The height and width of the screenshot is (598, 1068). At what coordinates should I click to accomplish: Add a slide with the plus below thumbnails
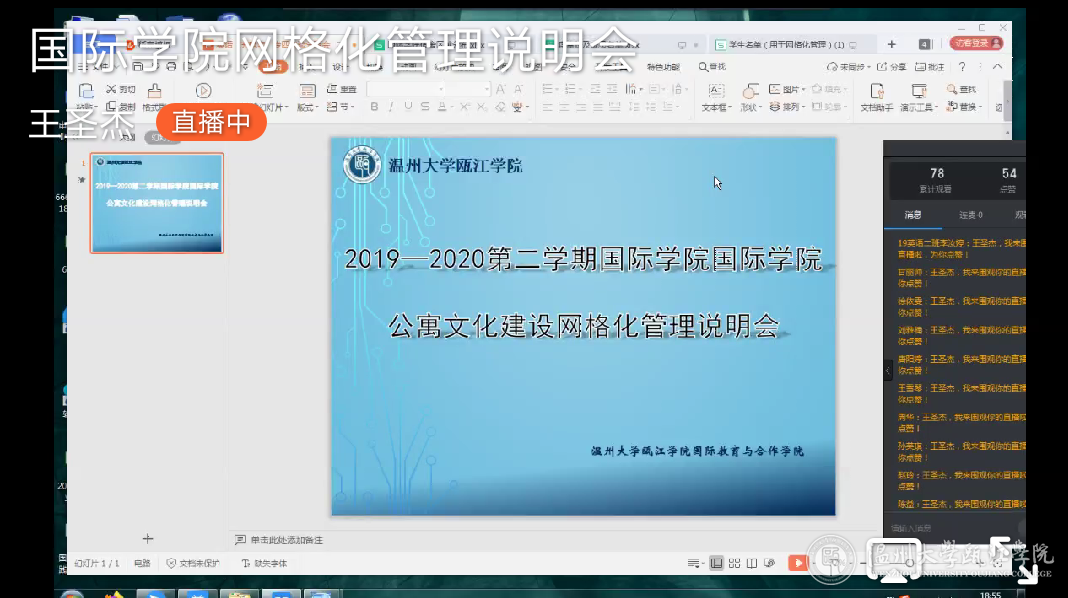[148, 539]
